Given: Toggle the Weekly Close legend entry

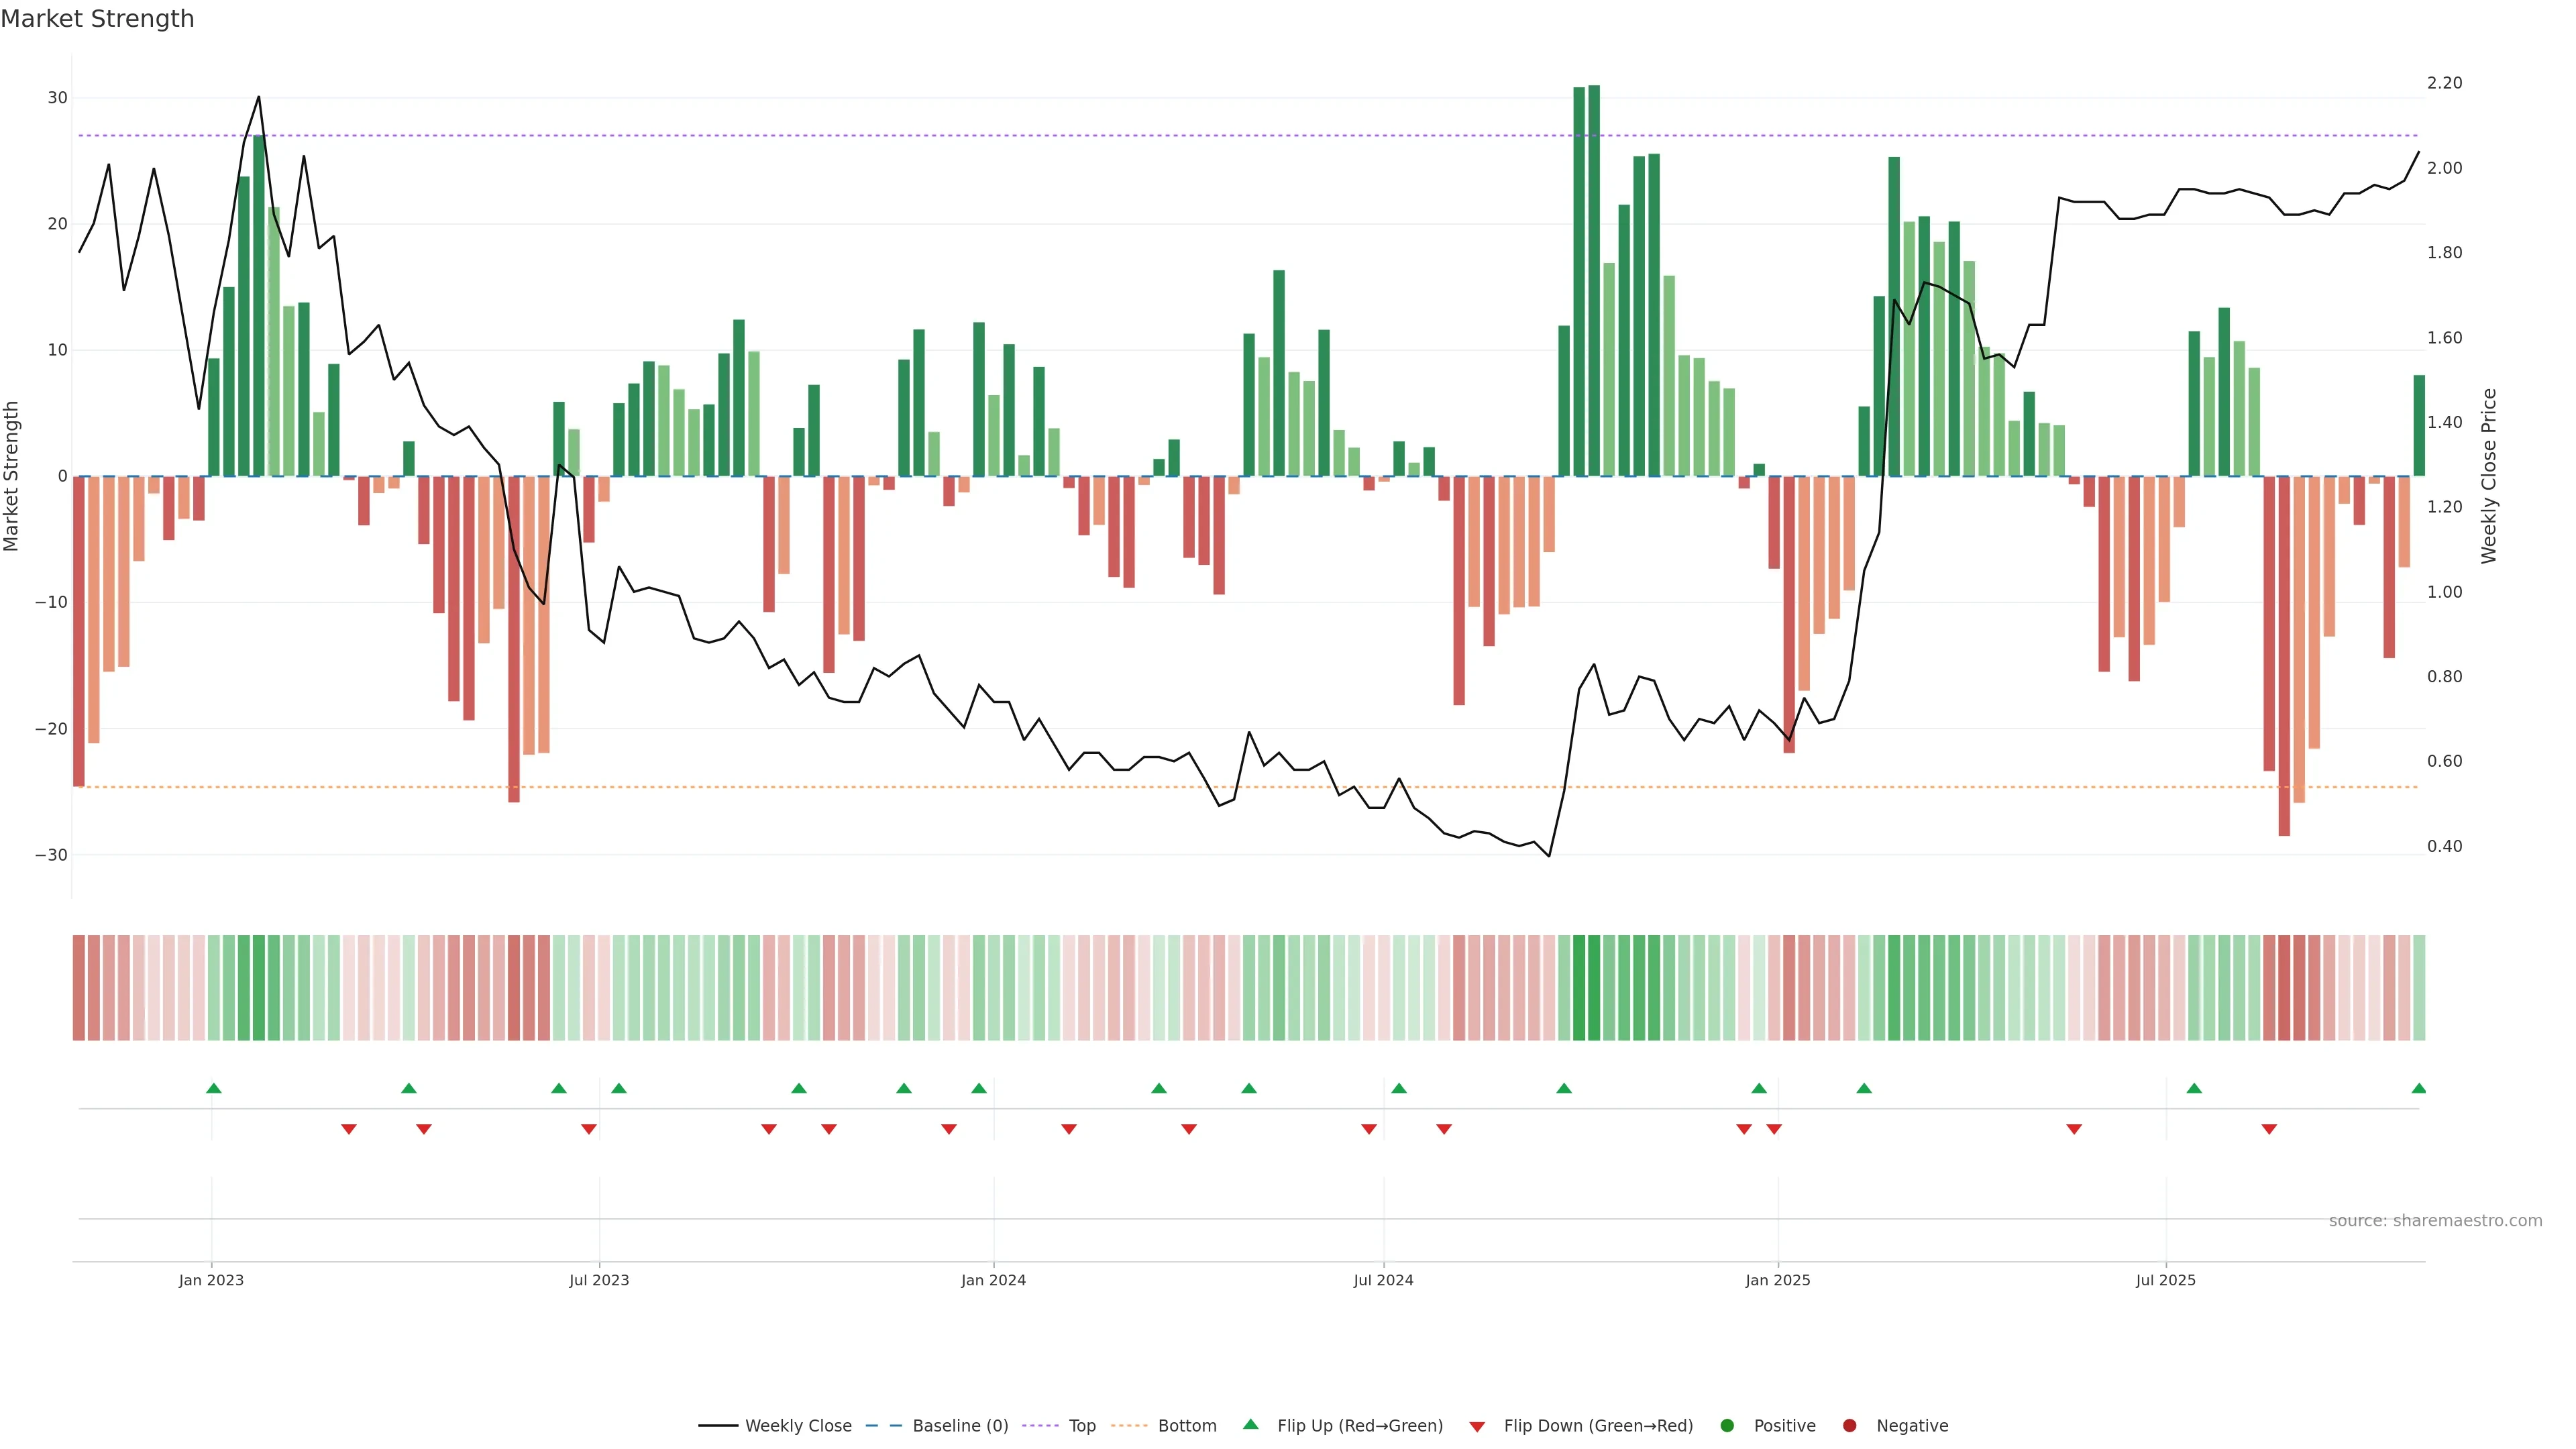Looking at the screenshot, I should pos(797,1426).
